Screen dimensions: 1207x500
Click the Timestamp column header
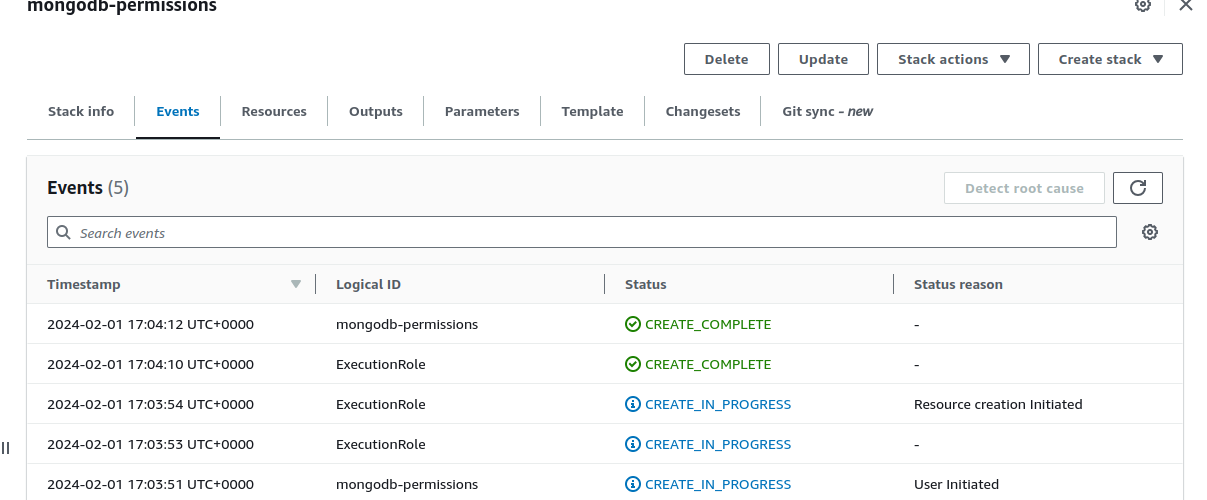tap(84, 284)
